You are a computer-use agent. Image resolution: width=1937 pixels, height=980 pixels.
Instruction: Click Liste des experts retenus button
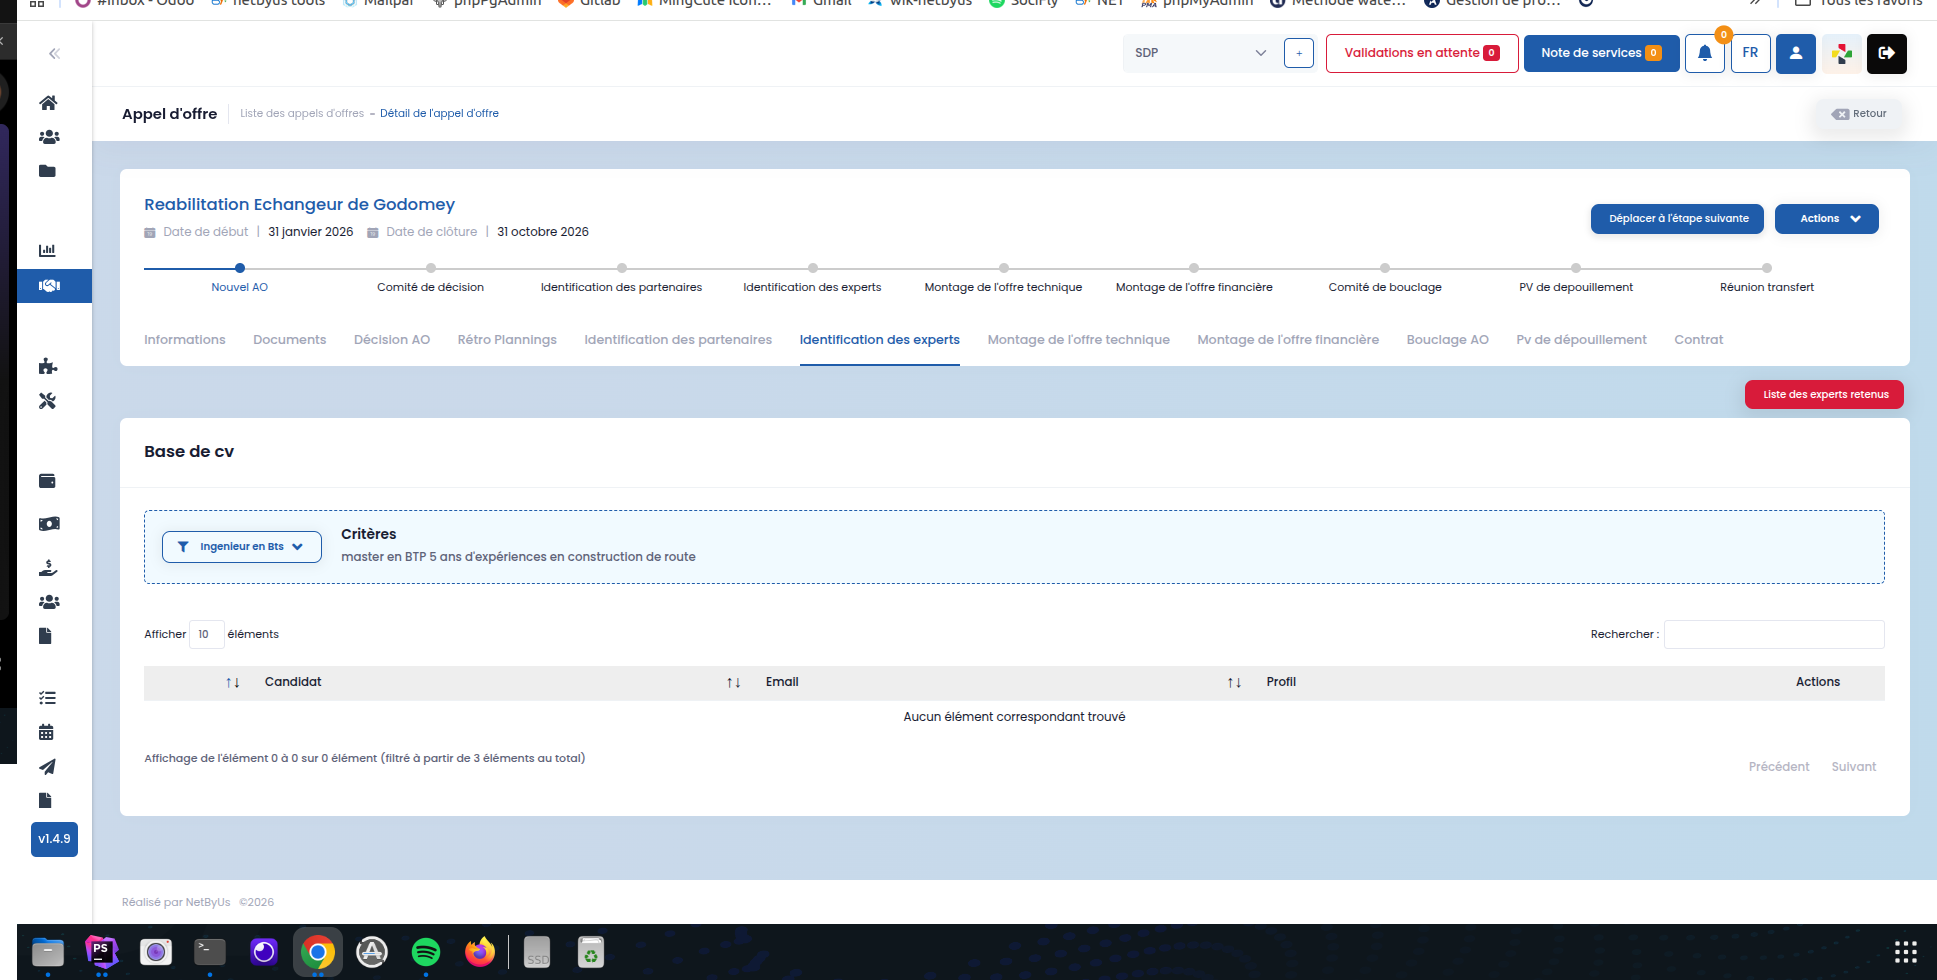click(x=1824, y=395)
